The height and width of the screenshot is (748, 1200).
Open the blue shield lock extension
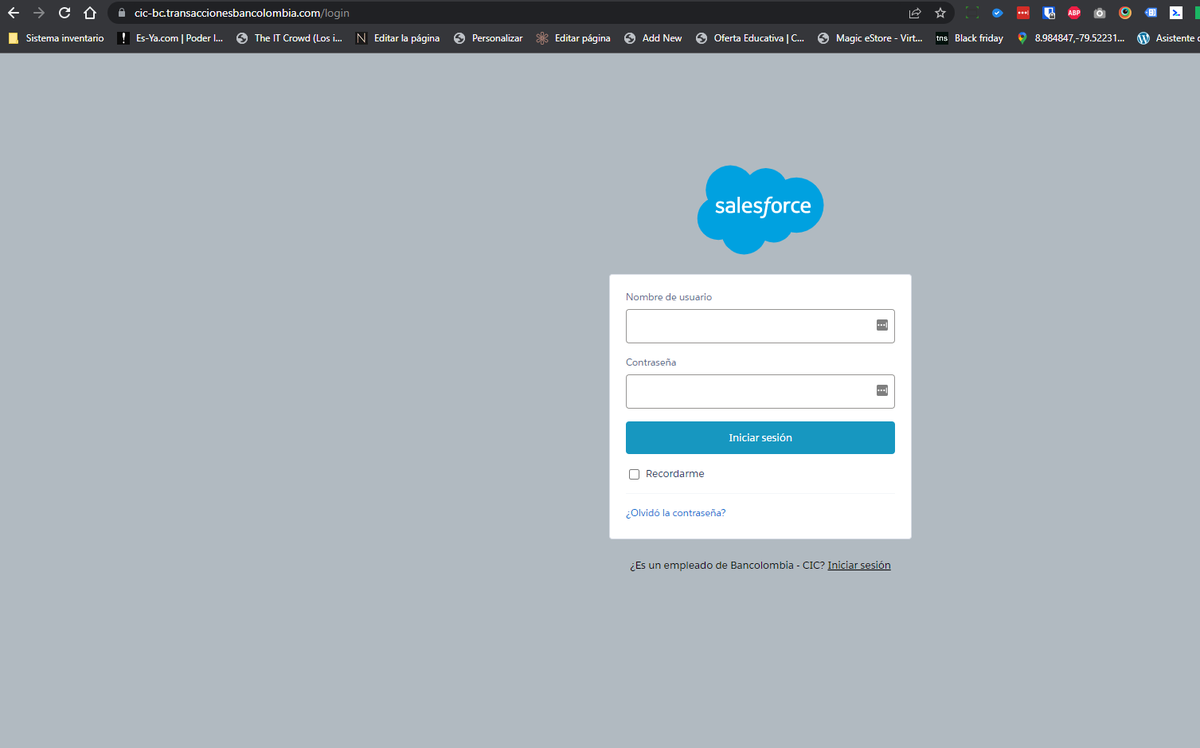tap(1049, 13)
